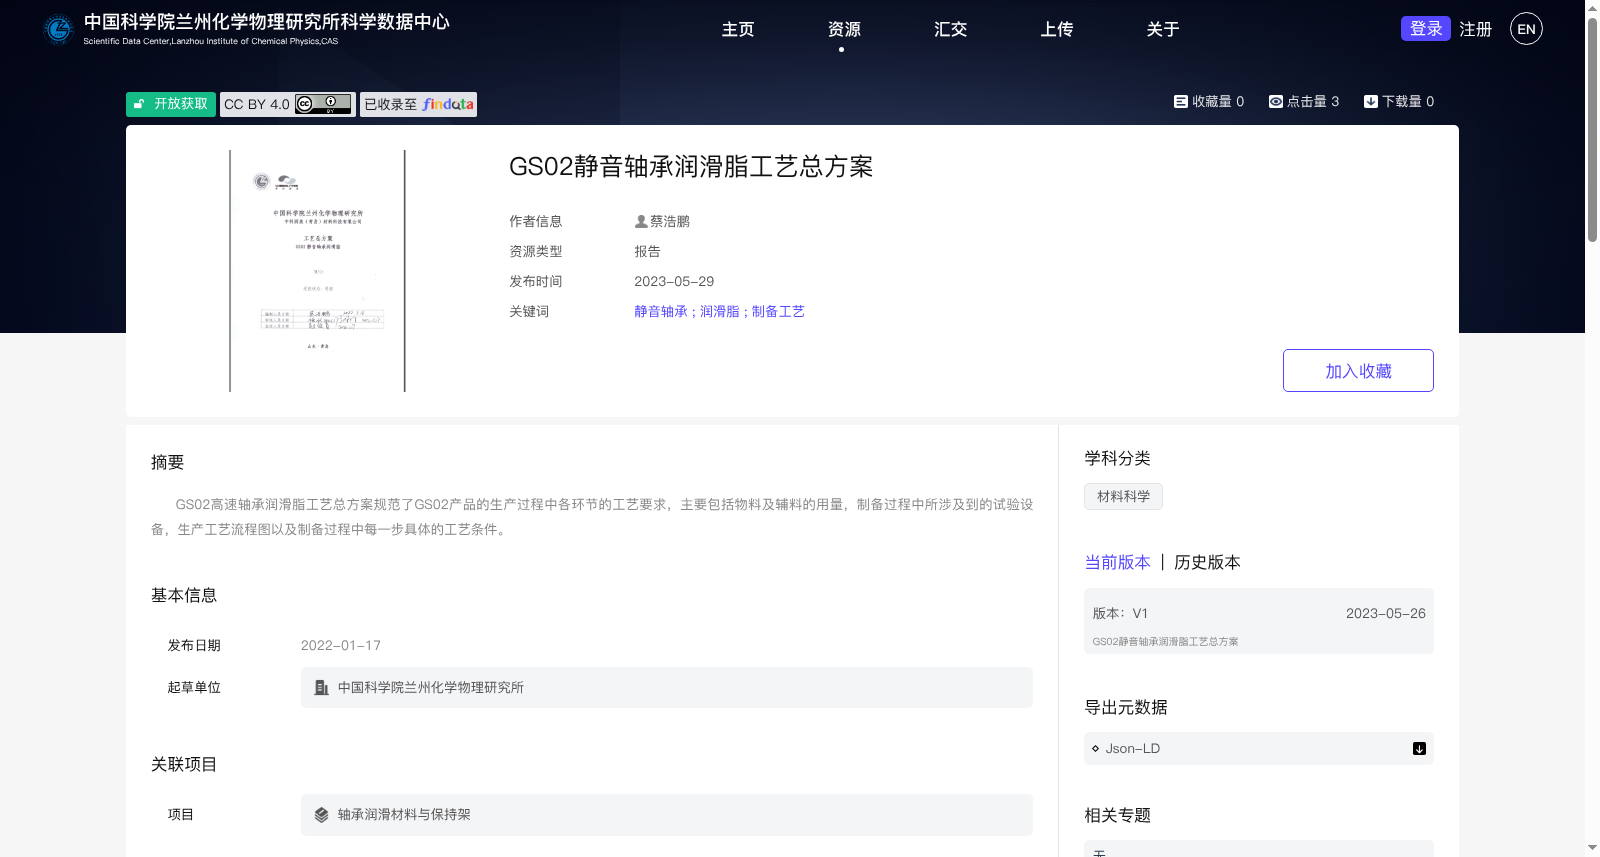Click the 制备工艺 keyword link
Image resolution: width=1600 pixels, height=857 pixels.
778,311
